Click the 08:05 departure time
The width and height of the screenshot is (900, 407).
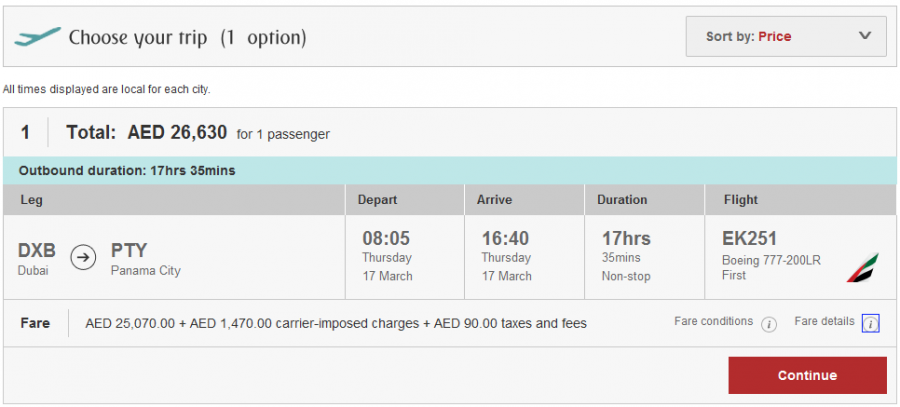tap(385, 239)
